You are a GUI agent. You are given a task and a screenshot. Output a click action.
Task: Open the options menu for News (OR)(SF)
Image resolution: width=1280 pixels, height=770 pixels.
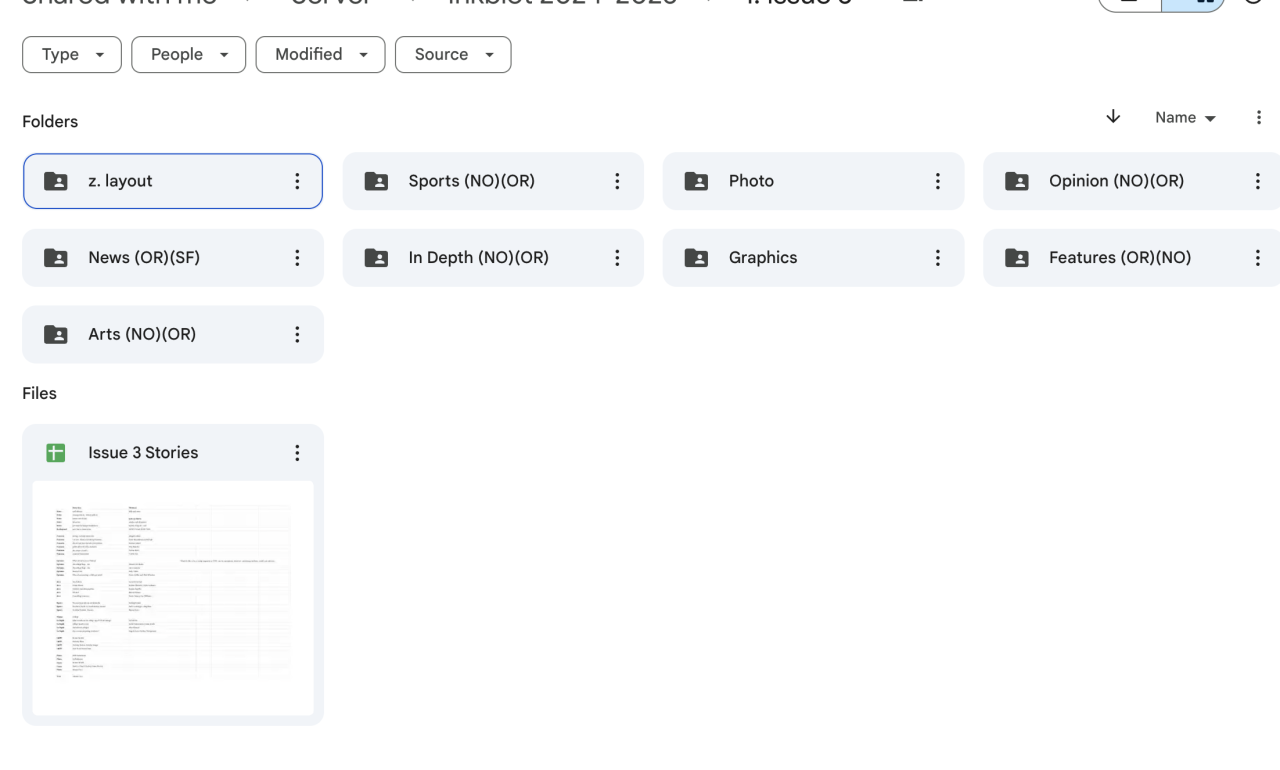[297, 258]
